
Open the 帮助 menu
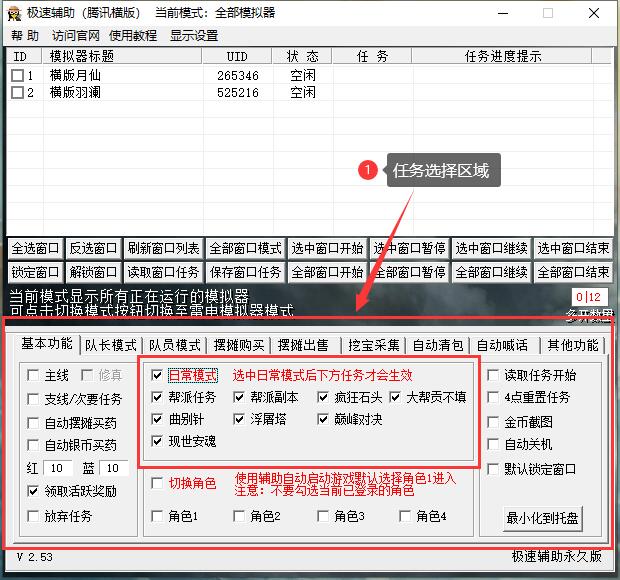click(x=24, y=36)
